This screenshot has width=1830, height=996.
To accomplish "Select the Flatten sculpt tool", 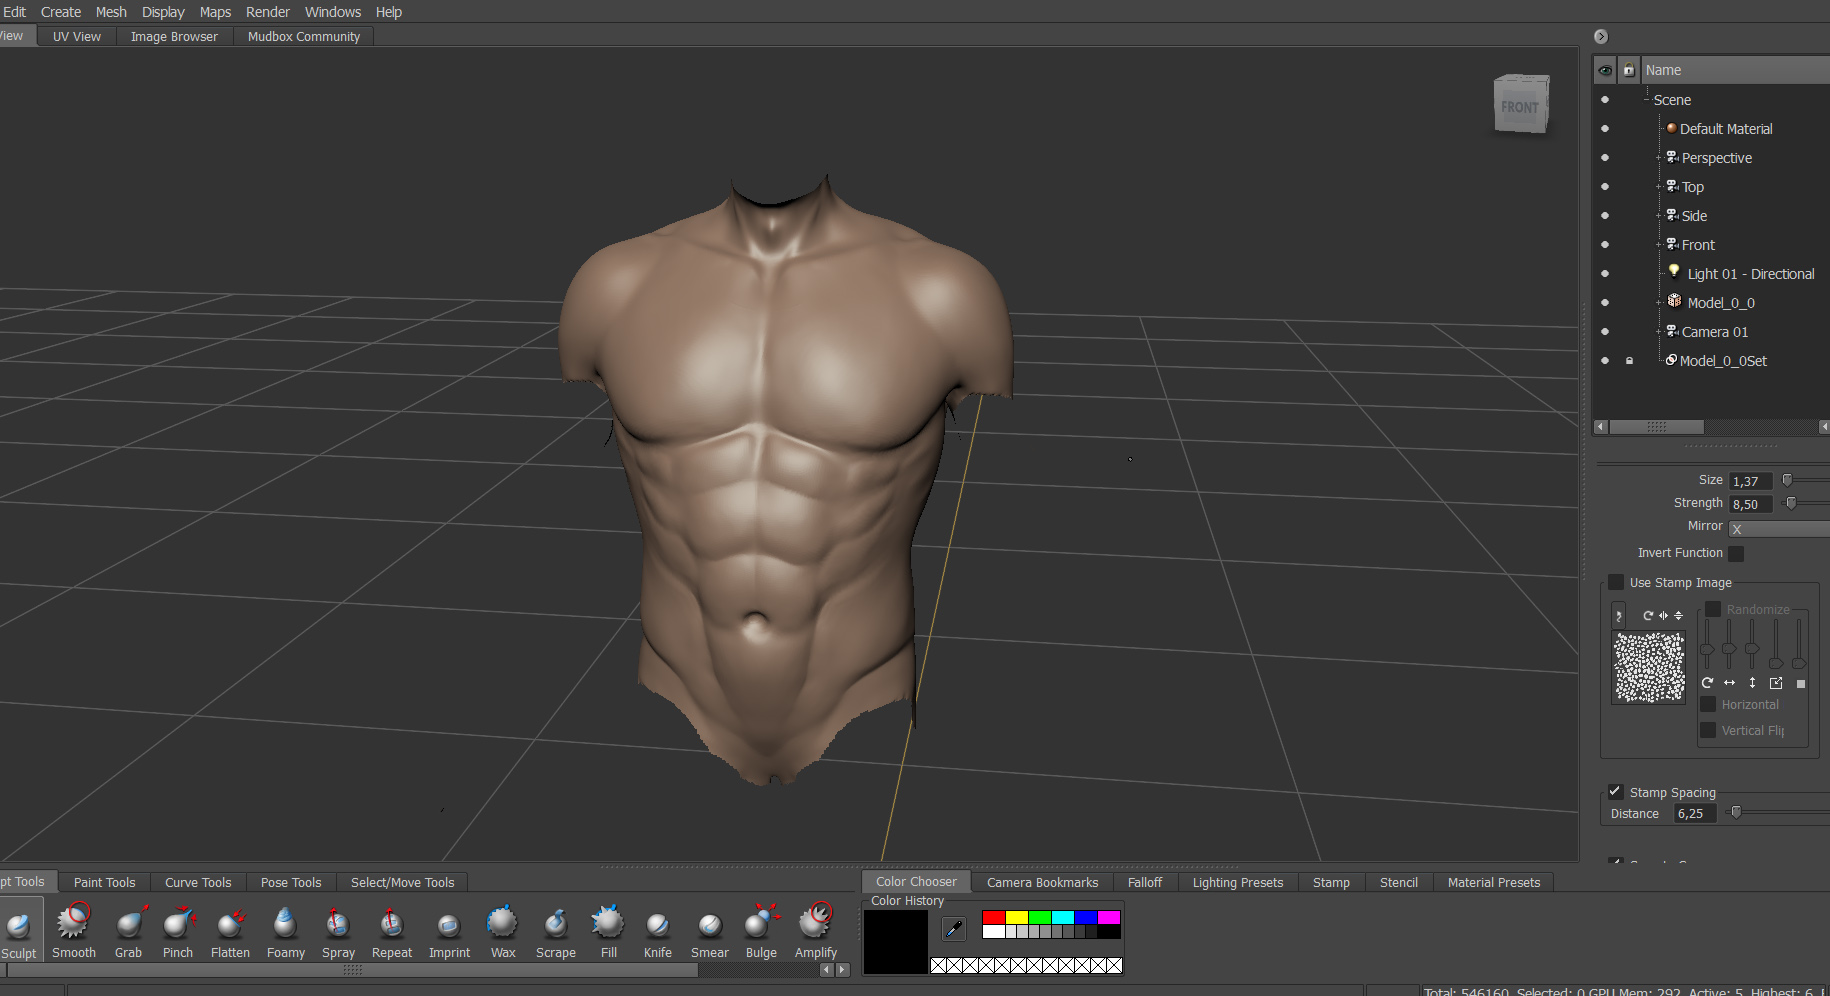I will (231, 930).
